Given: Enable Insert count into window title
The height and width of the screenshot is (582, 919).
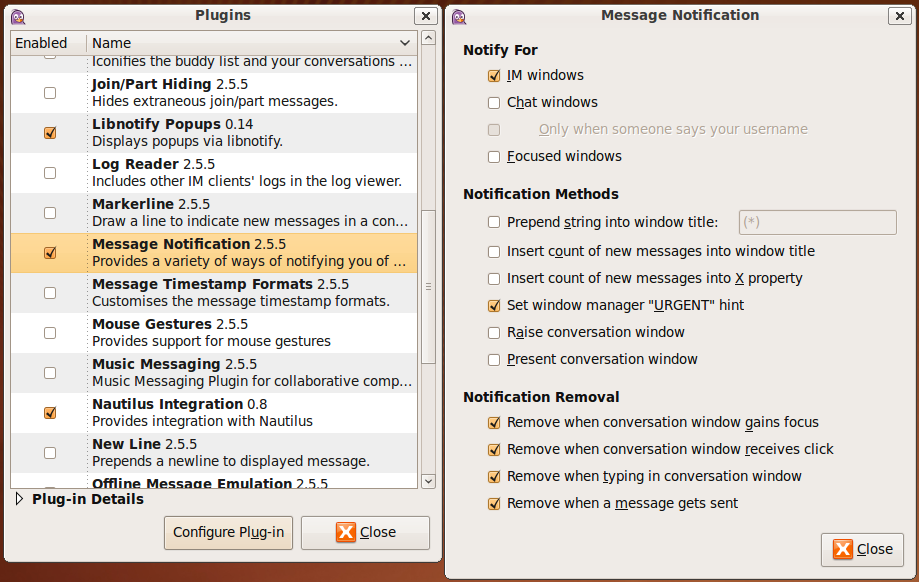Looking at the screenshot, I should [x=494, y=251].
